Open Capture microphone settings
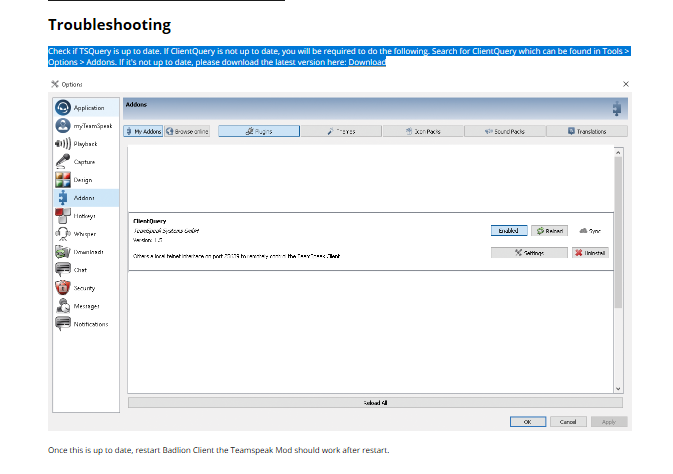 [86, 162]
